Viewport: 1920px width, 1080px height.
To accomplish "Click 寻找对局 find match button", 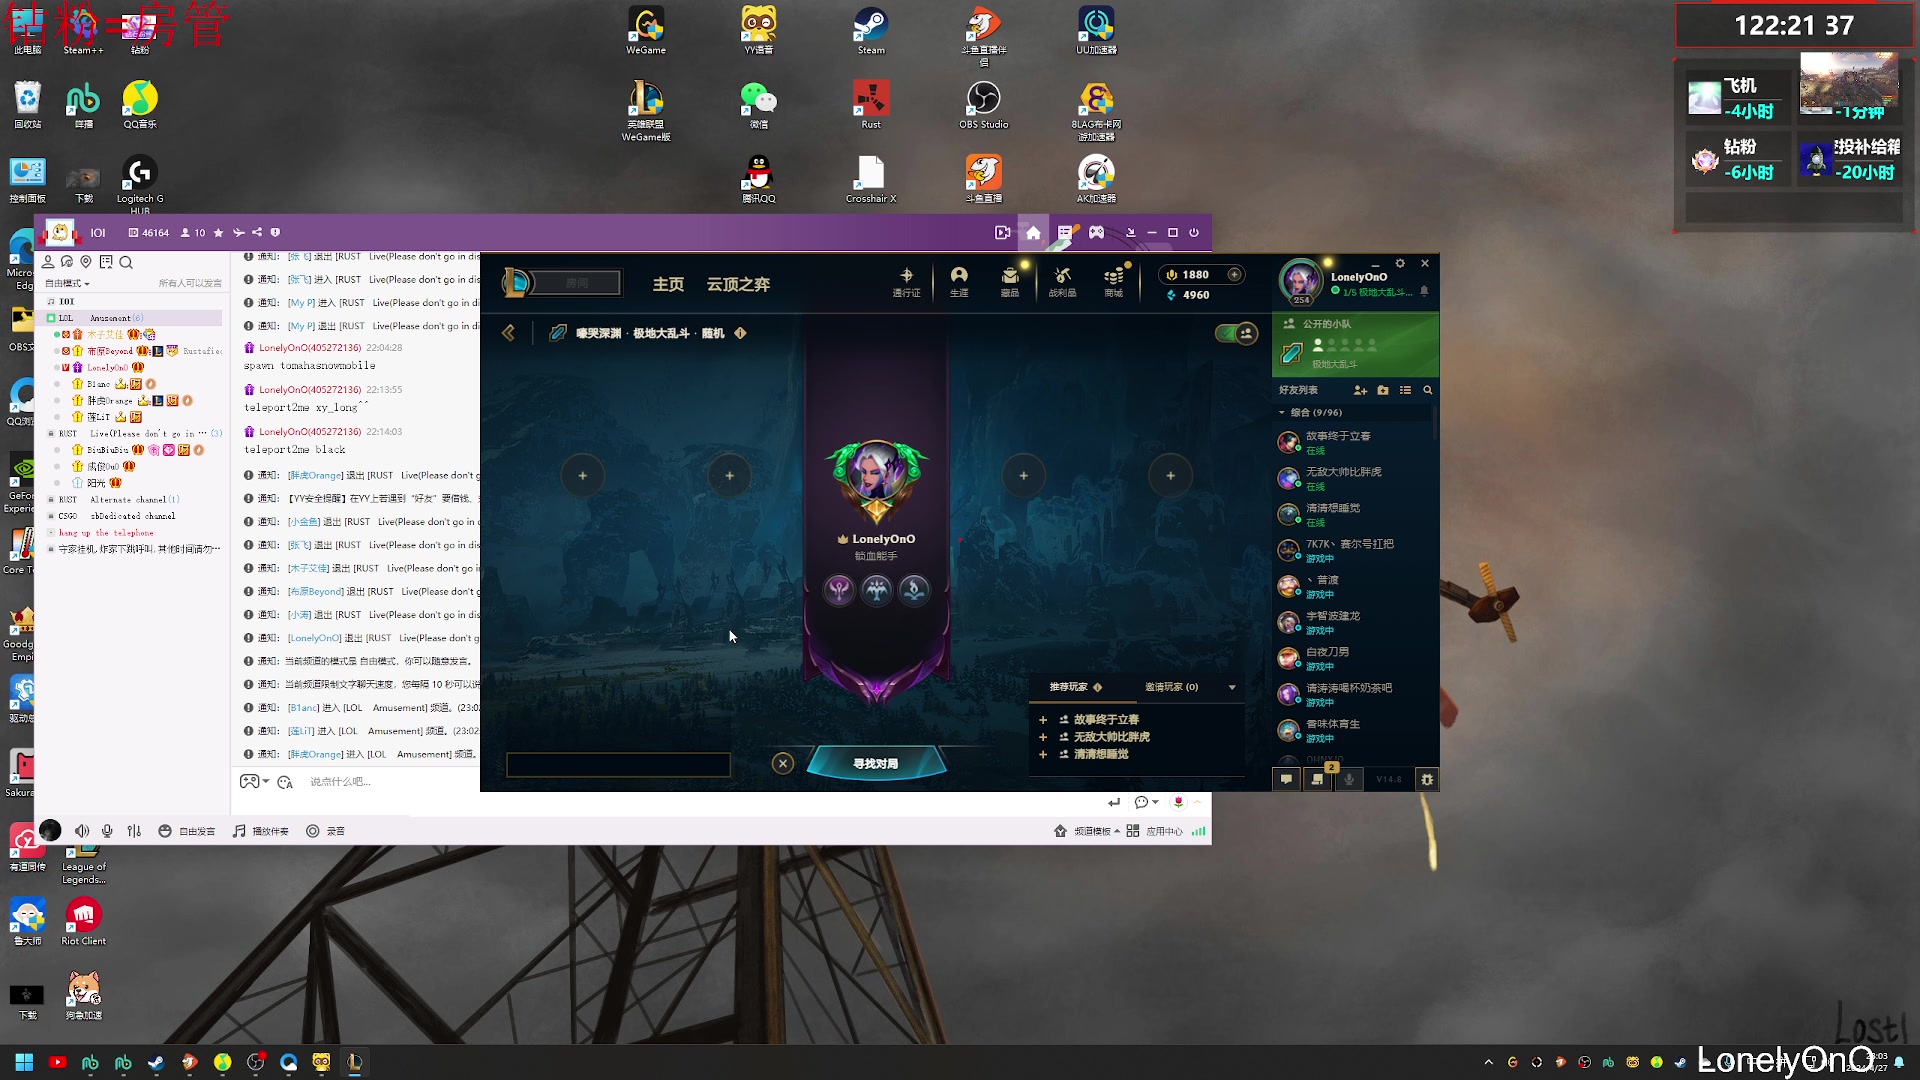I will pyautogui.click(x=876, y=763).
